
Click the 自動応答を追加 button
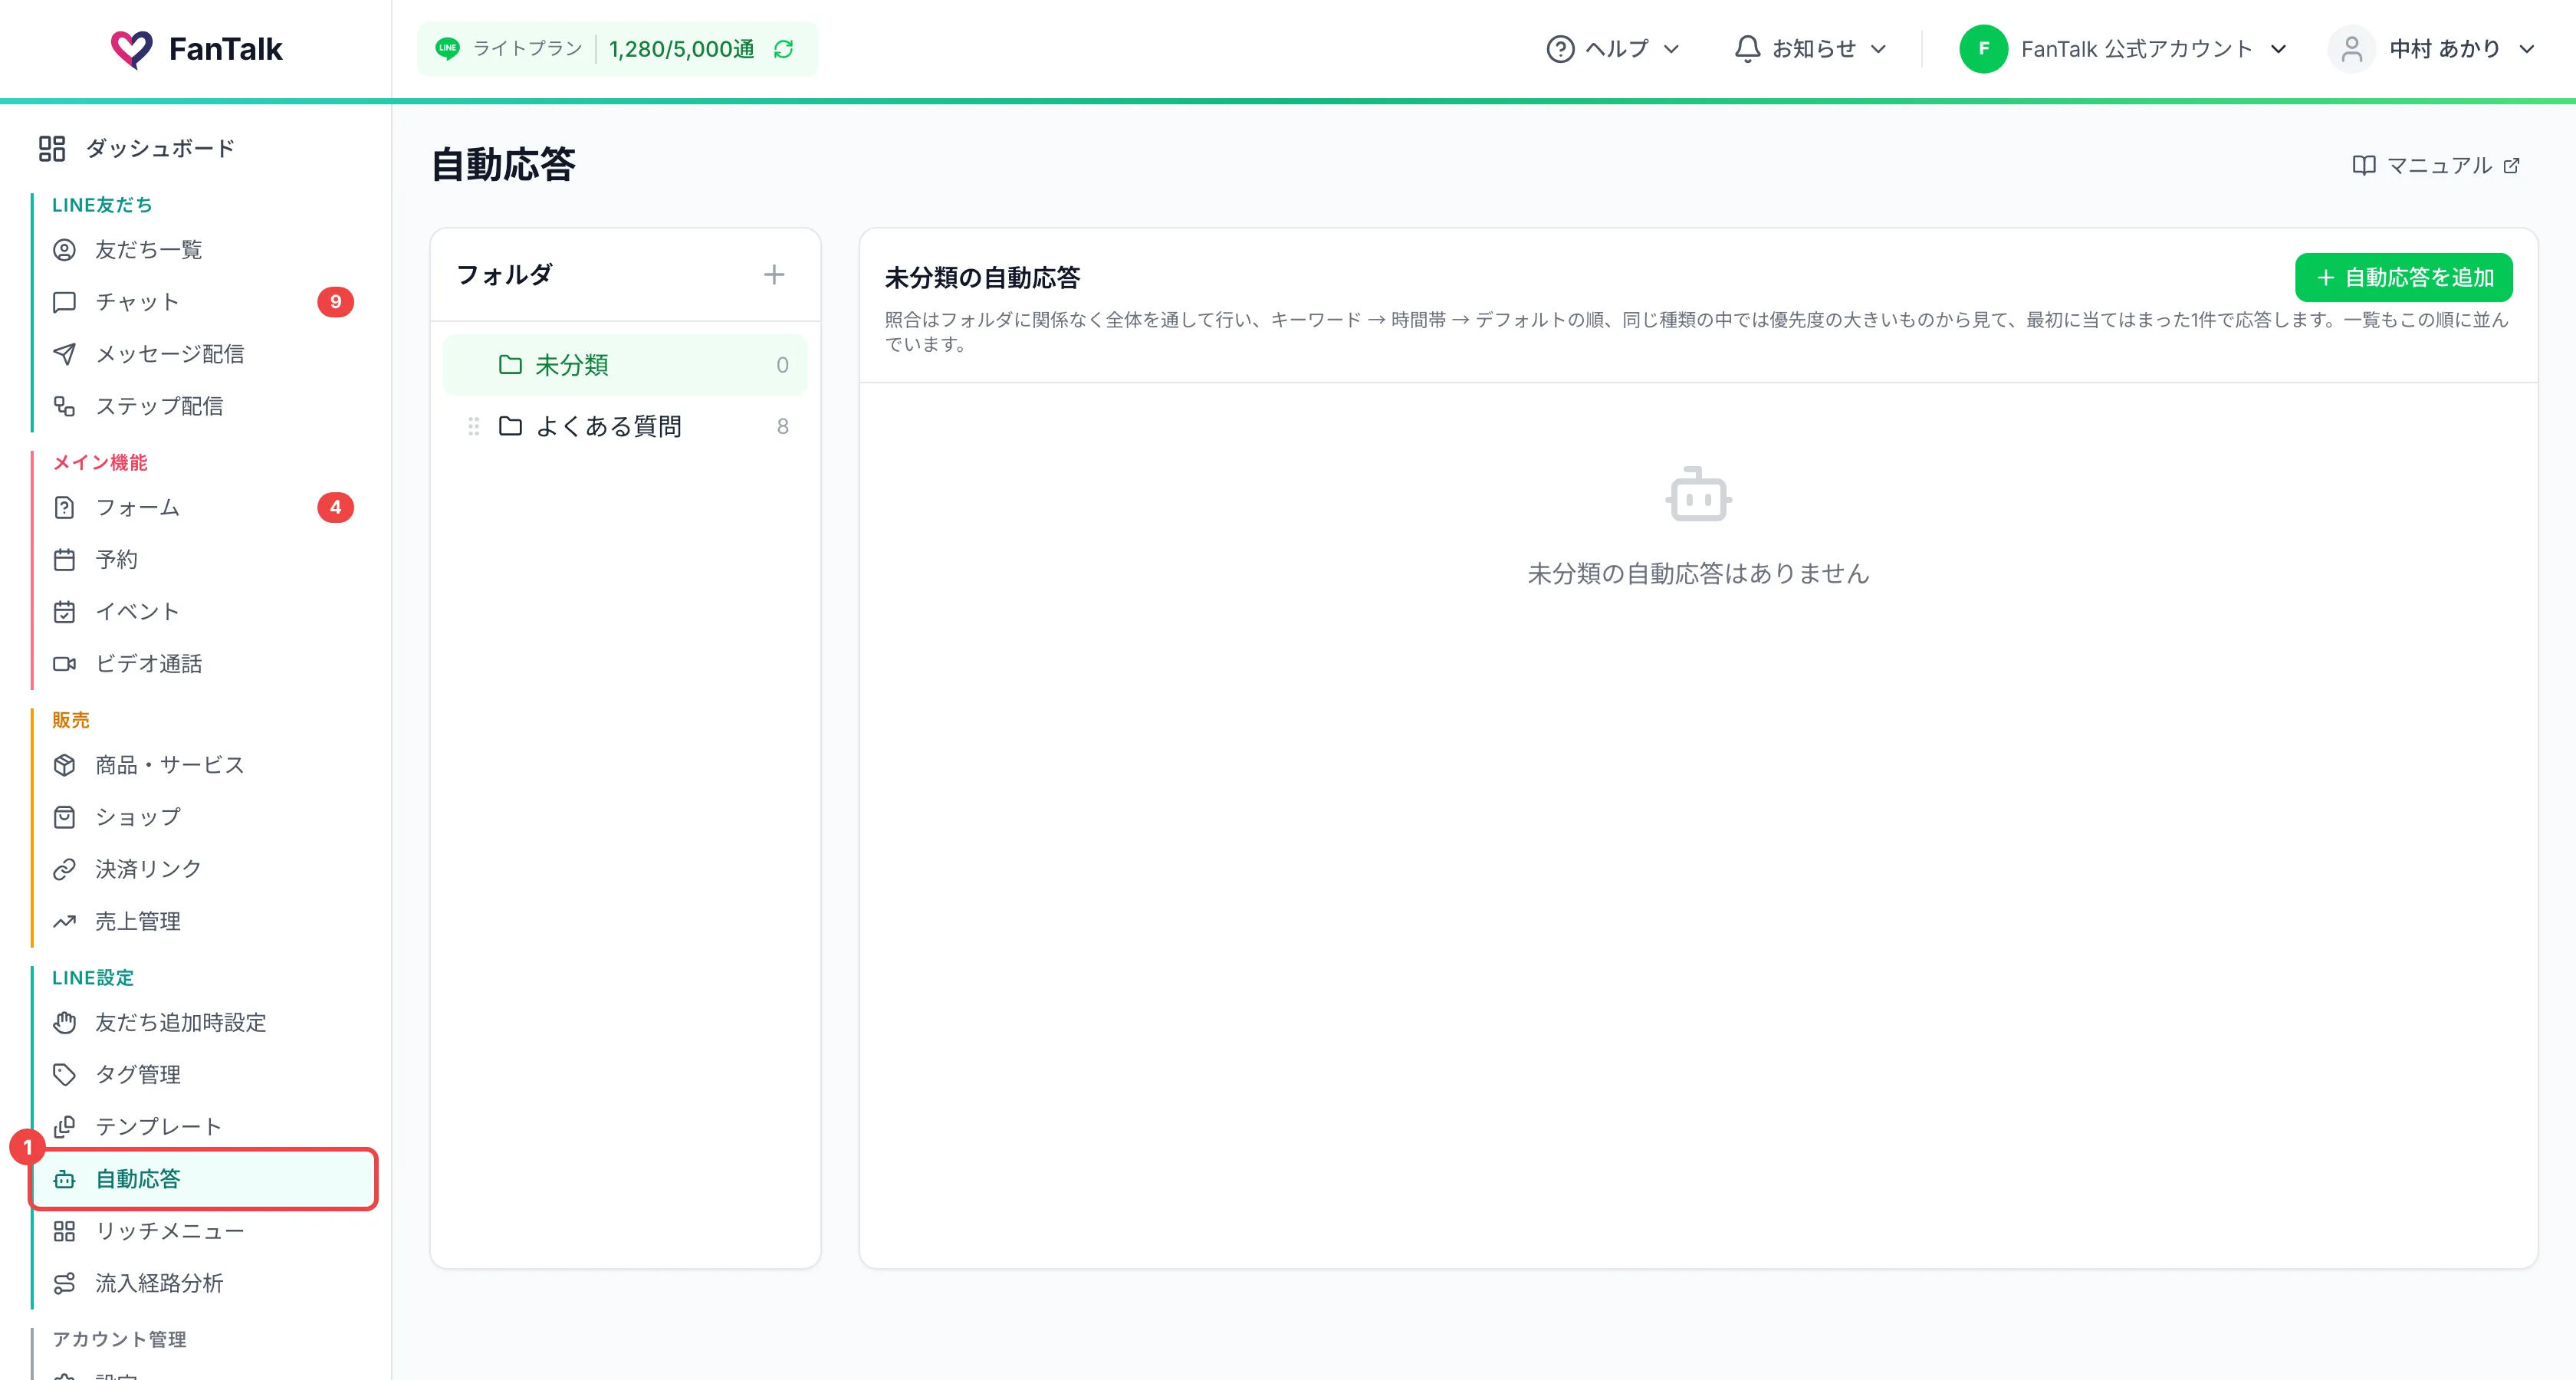tap(2403, 278)
